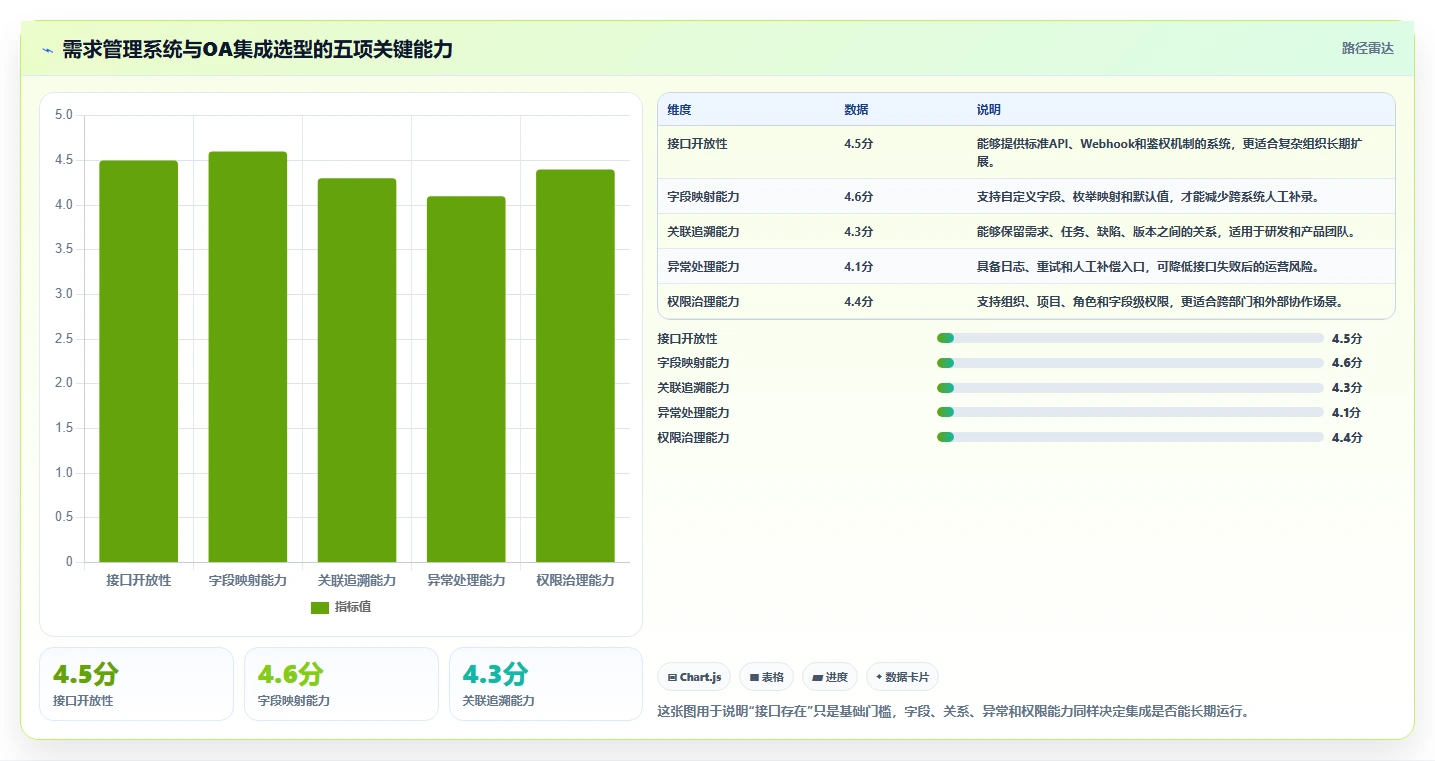Click the 5.0 y-axis label
The height and width of the screenshot is (761, 1435).
point(64,116)
